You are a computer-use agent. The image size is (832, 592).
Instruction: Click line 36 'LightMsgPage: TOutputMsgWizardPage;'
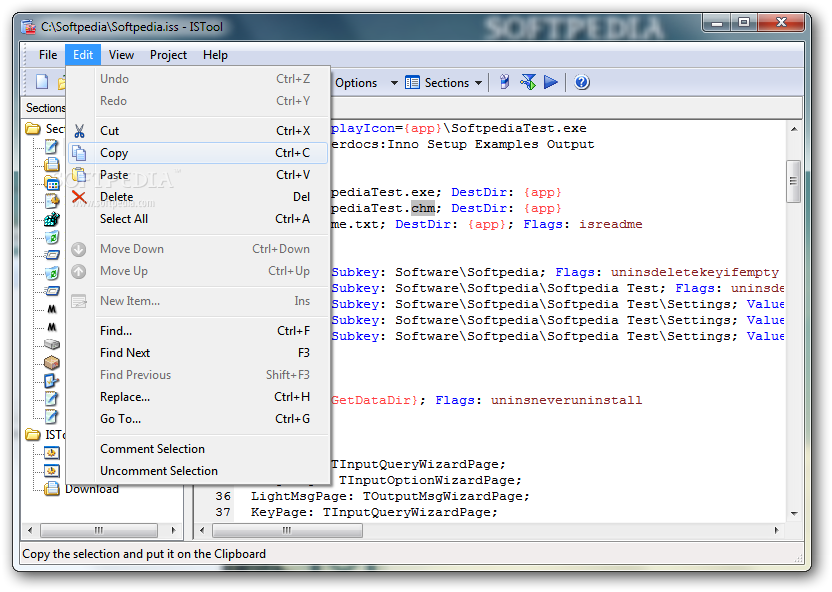[x=390, y=497]
